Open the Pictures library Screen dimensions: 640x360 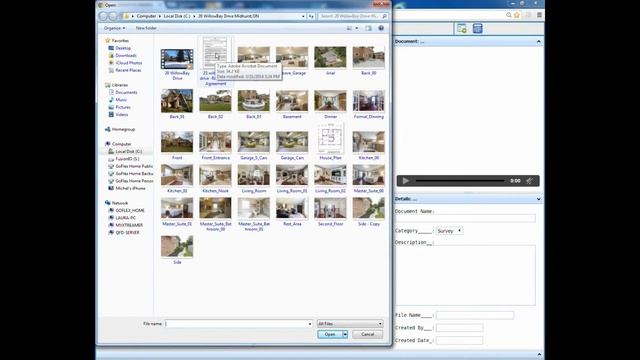pos(122,107)
